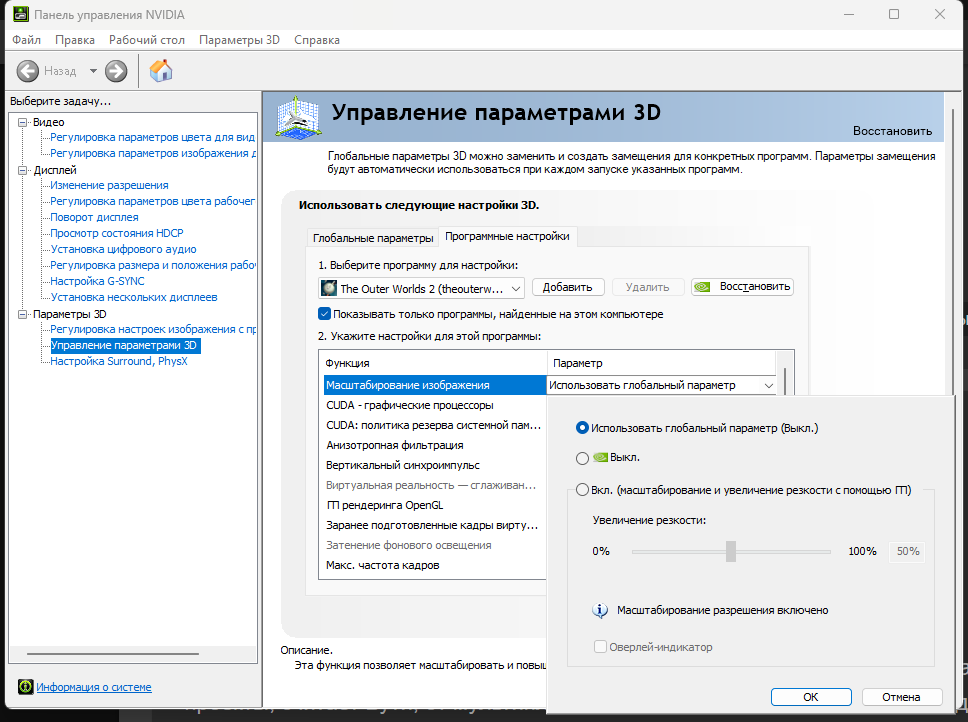The image size is (968, 722).
Task: Open the Back history dropdown arrow
Action: point(93,71)
